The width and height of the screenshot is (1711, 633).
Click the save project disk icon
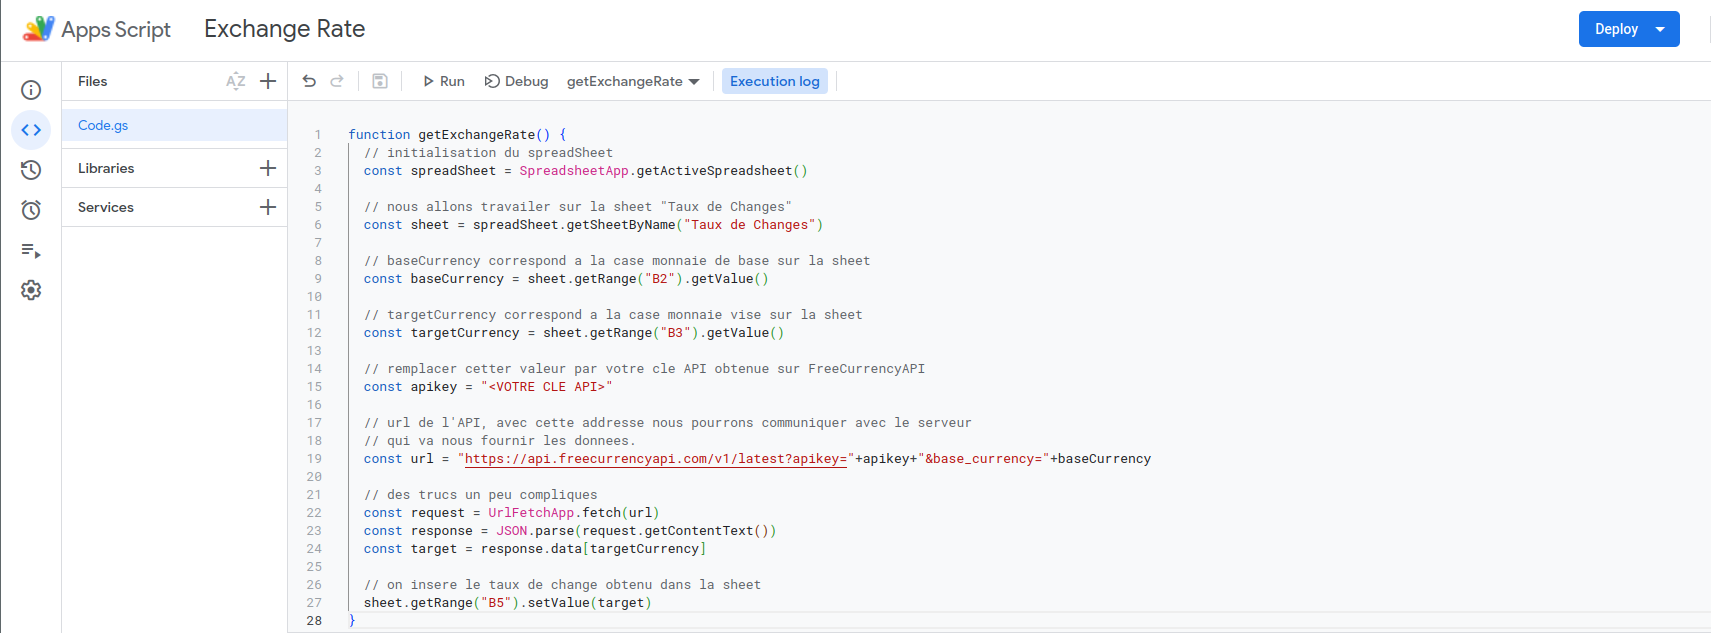[x=380, y=81]
